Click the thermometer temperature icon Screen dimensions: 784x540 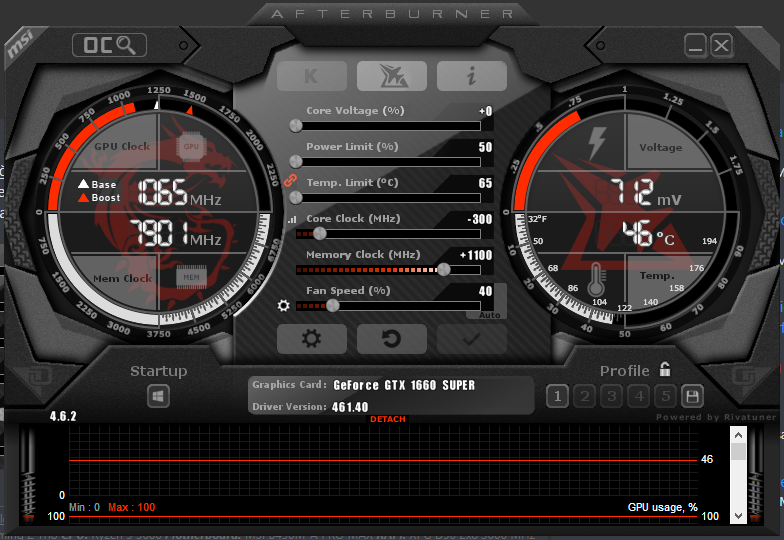(596, 280)
